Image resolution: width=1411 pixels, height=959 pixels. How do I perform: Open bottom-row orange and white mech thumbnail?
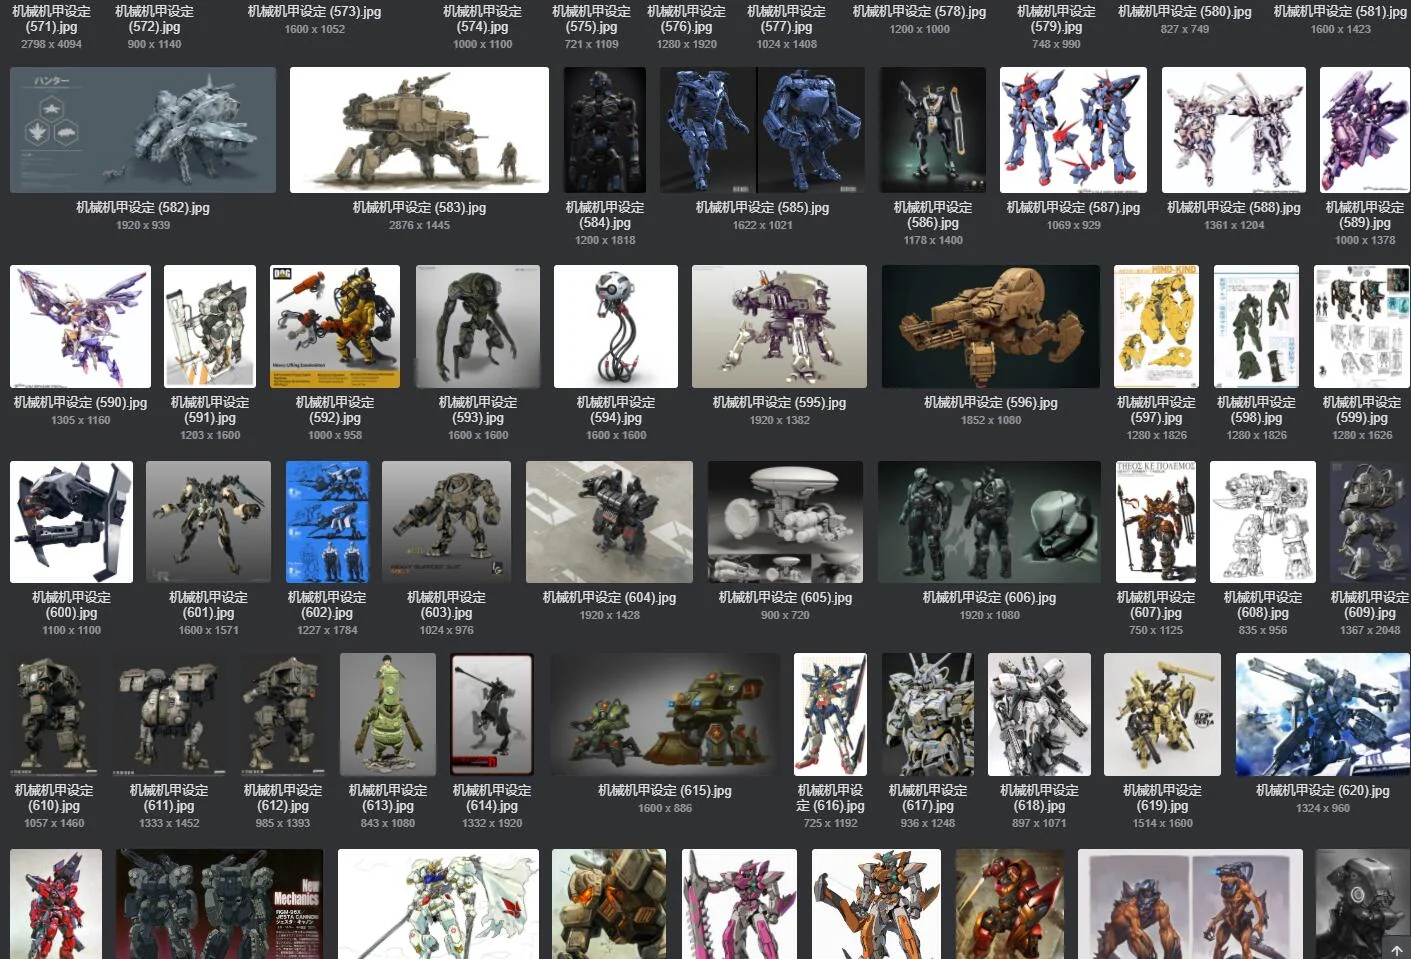[x=876, y=904]
